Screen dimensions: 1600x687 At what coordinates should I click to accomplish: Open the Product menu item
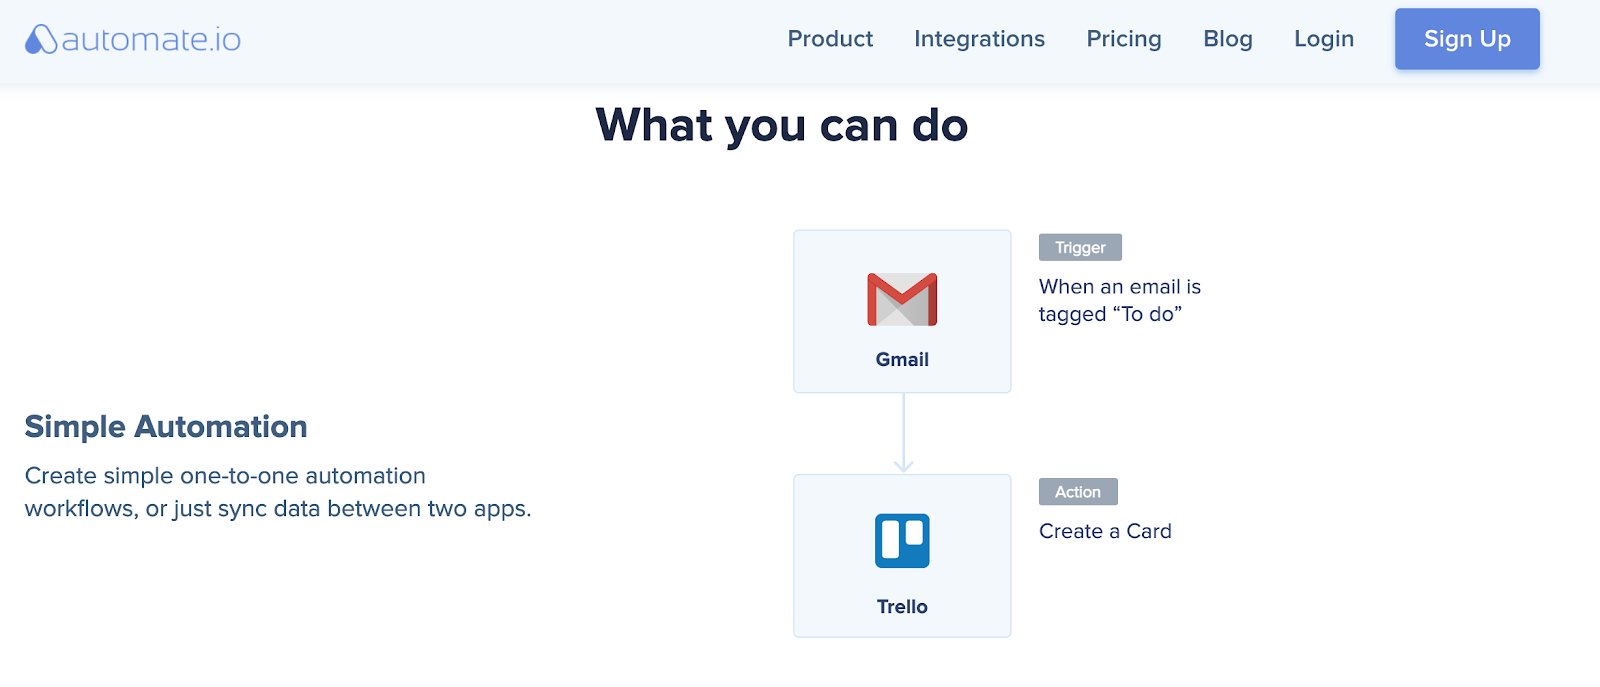click(x=830, y=39)
